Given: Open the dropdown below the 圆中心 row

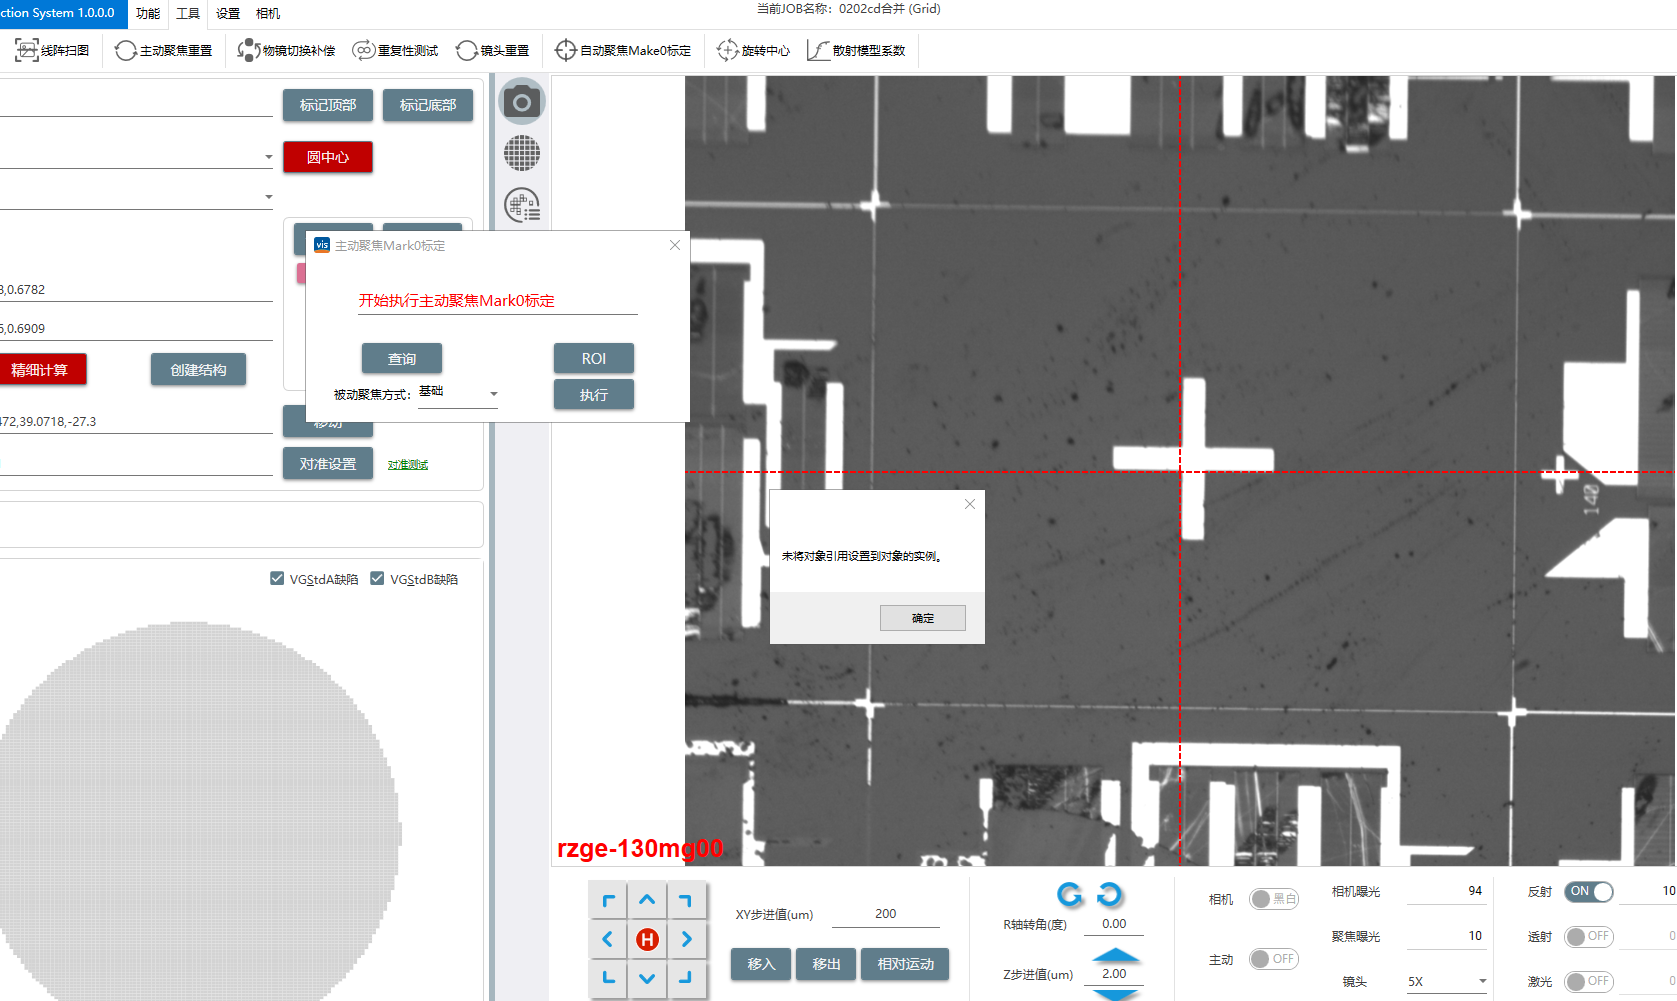Looking at the screenshot, I should pos(268,197).
